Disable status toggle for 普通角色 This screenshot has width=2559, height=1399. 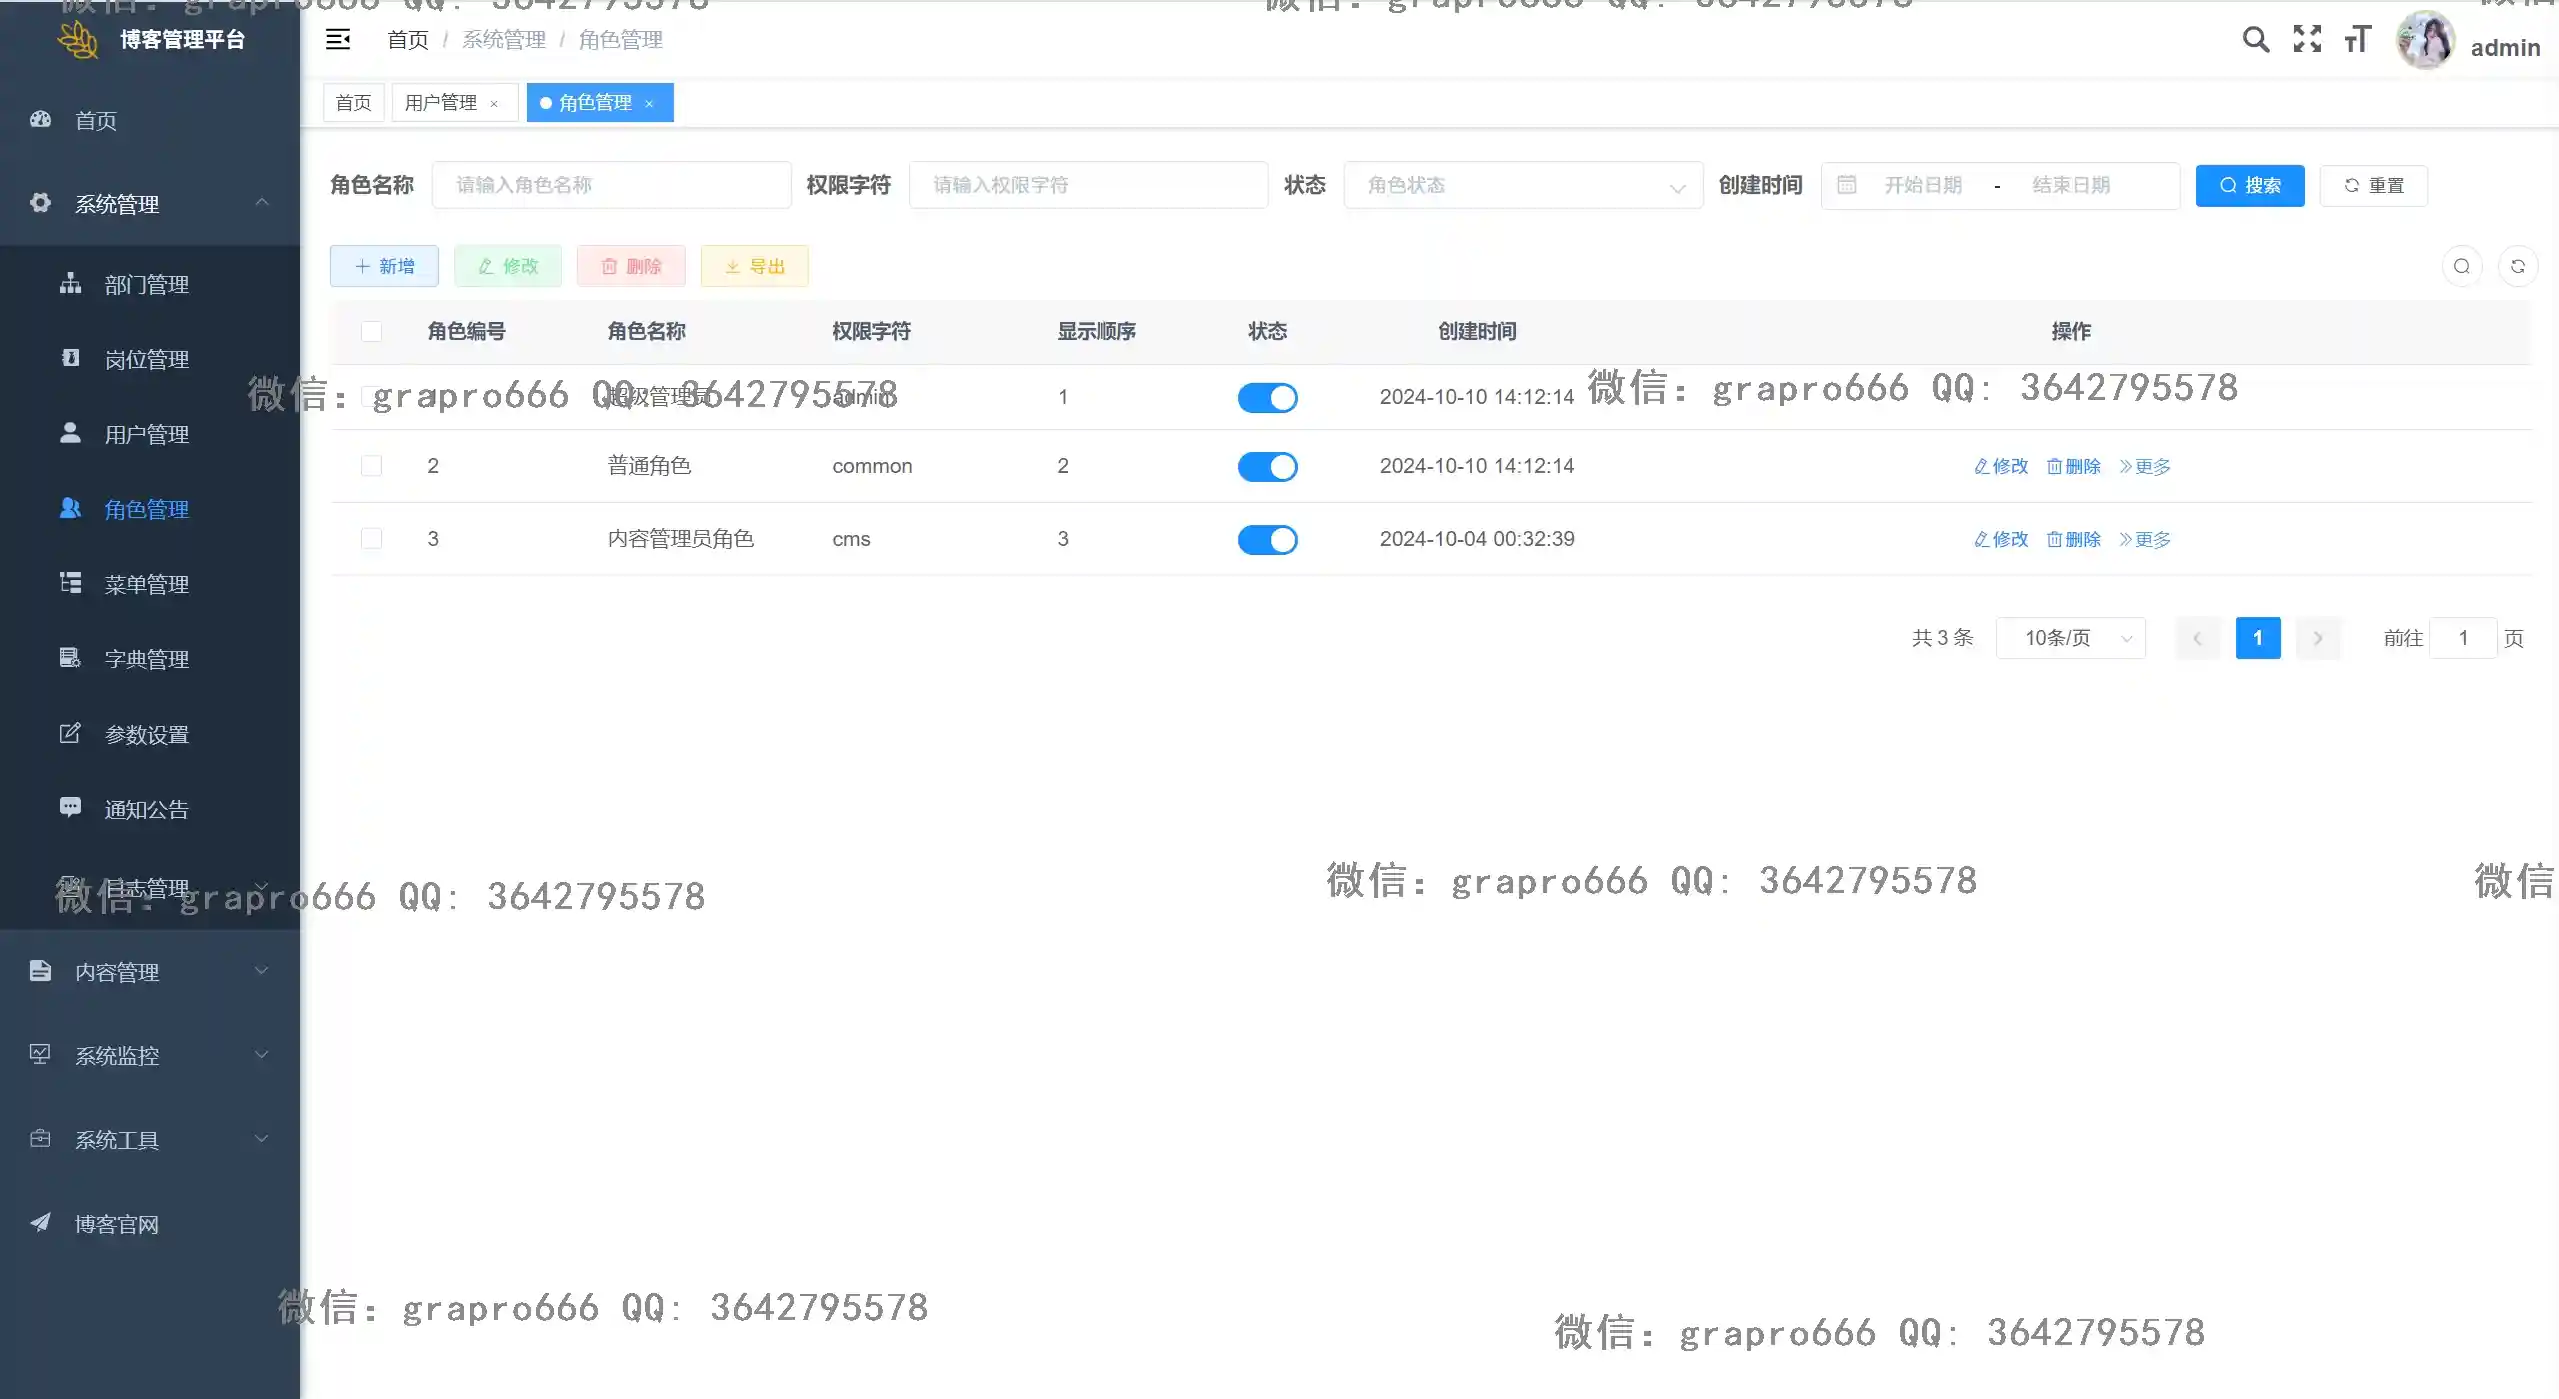[x=1266, y=466]
